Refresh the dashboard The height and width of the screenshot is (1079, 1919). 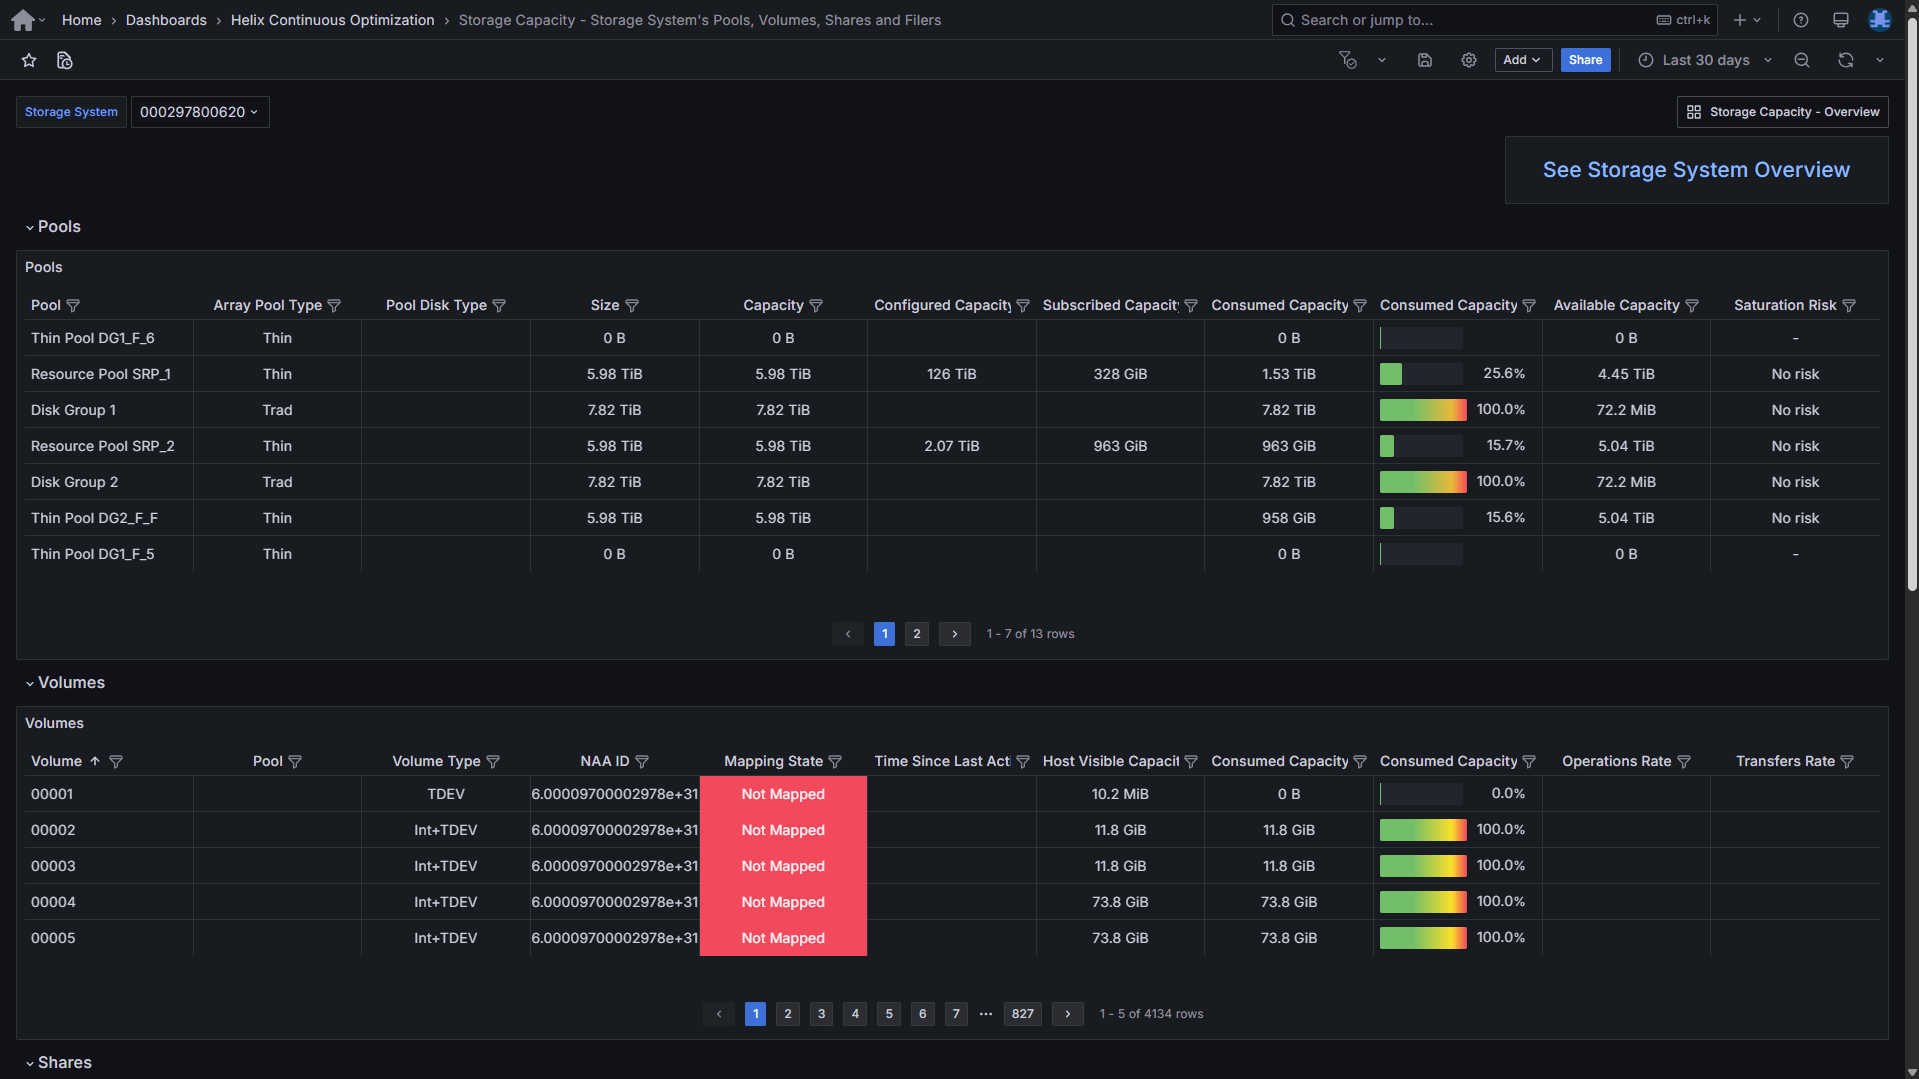click(x=1845, y=61)
